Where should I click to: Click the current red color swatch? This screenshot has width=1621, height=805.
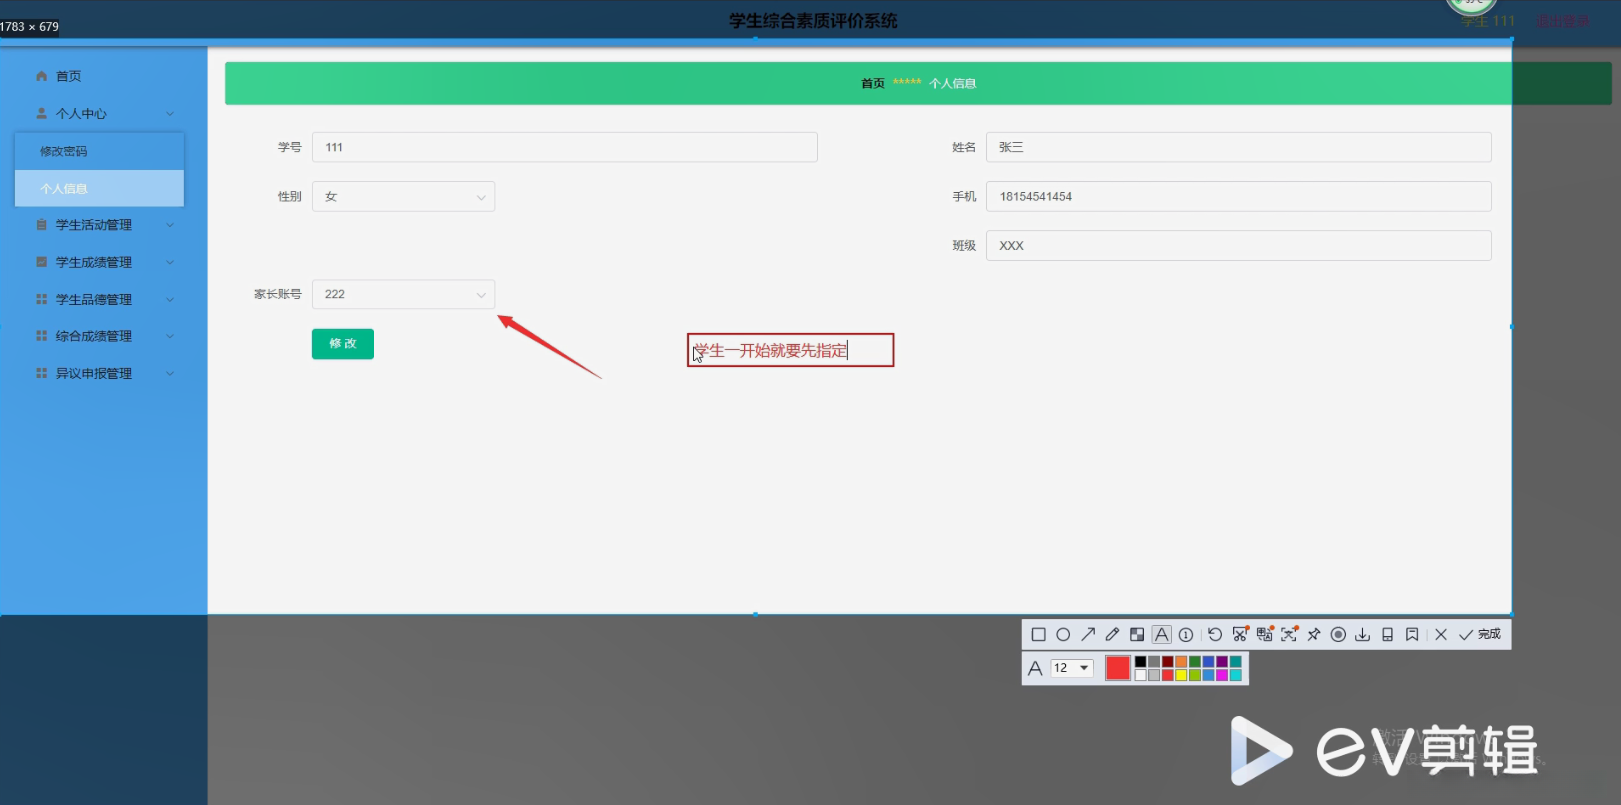(1118, 668)
